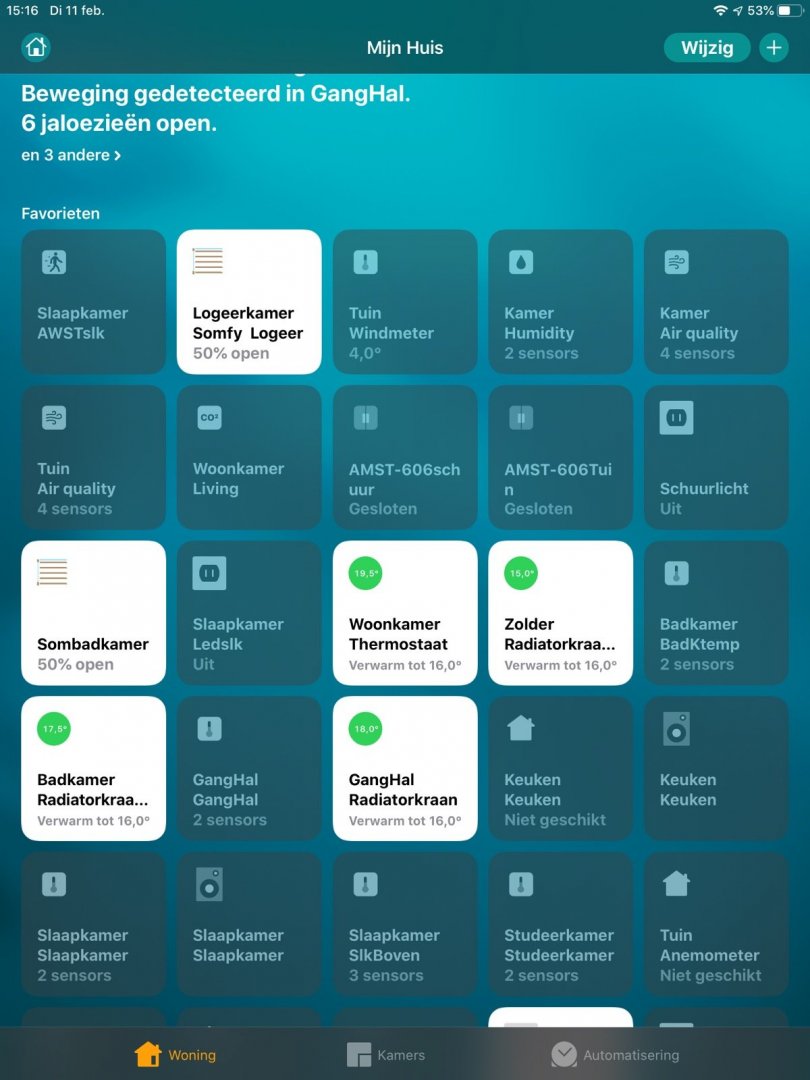Screen dimensions: 810x1080
Task: Expand the 'en 3 andere' status link
Action: tap(71, 155)
